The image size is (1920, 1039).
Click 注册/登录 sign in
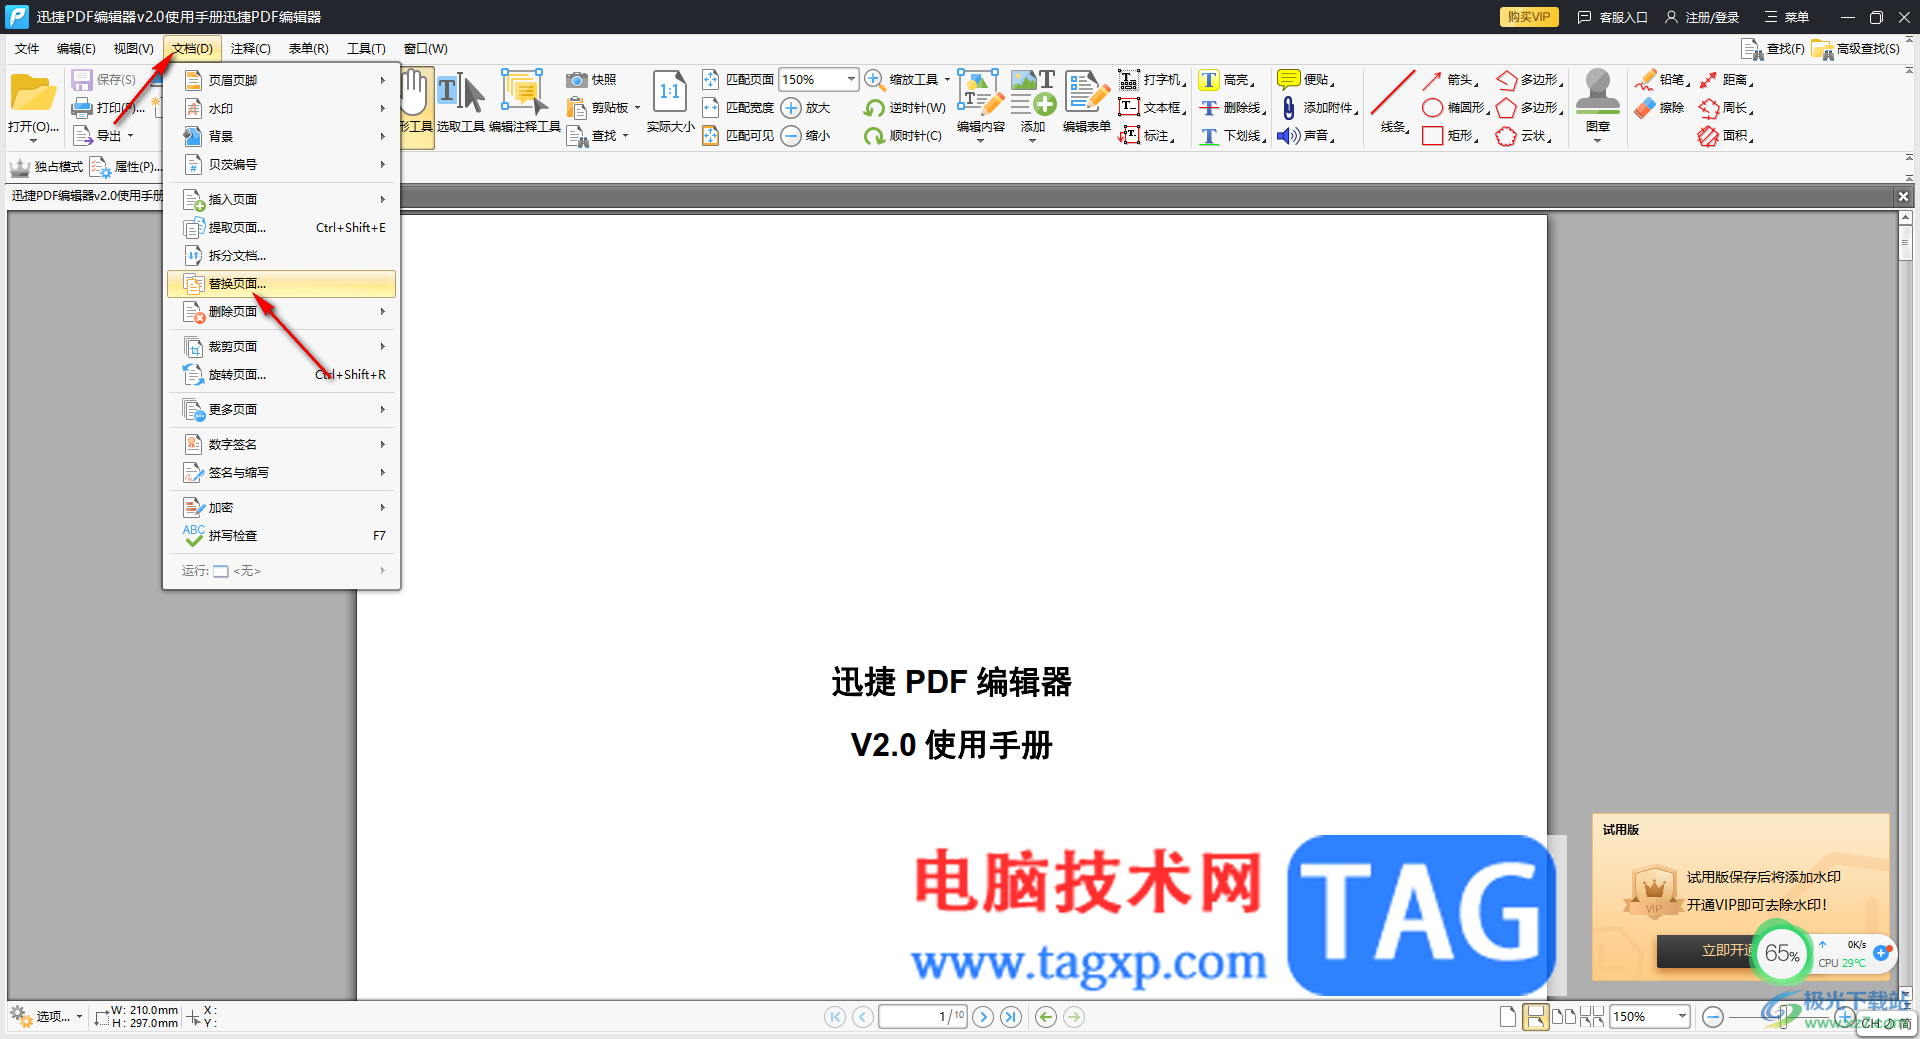(x=1702, y=17)
